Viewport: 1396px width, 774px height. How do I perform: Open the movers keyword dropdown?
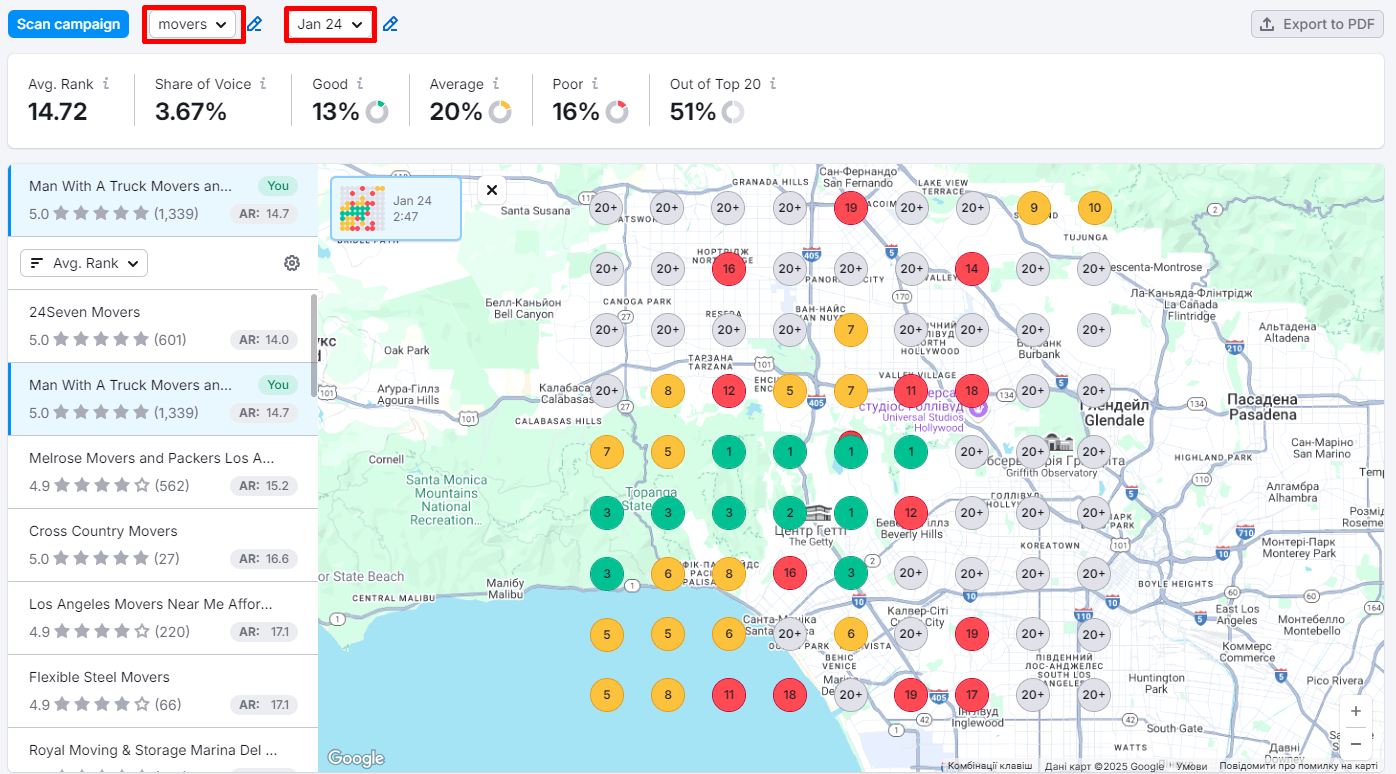193,24
